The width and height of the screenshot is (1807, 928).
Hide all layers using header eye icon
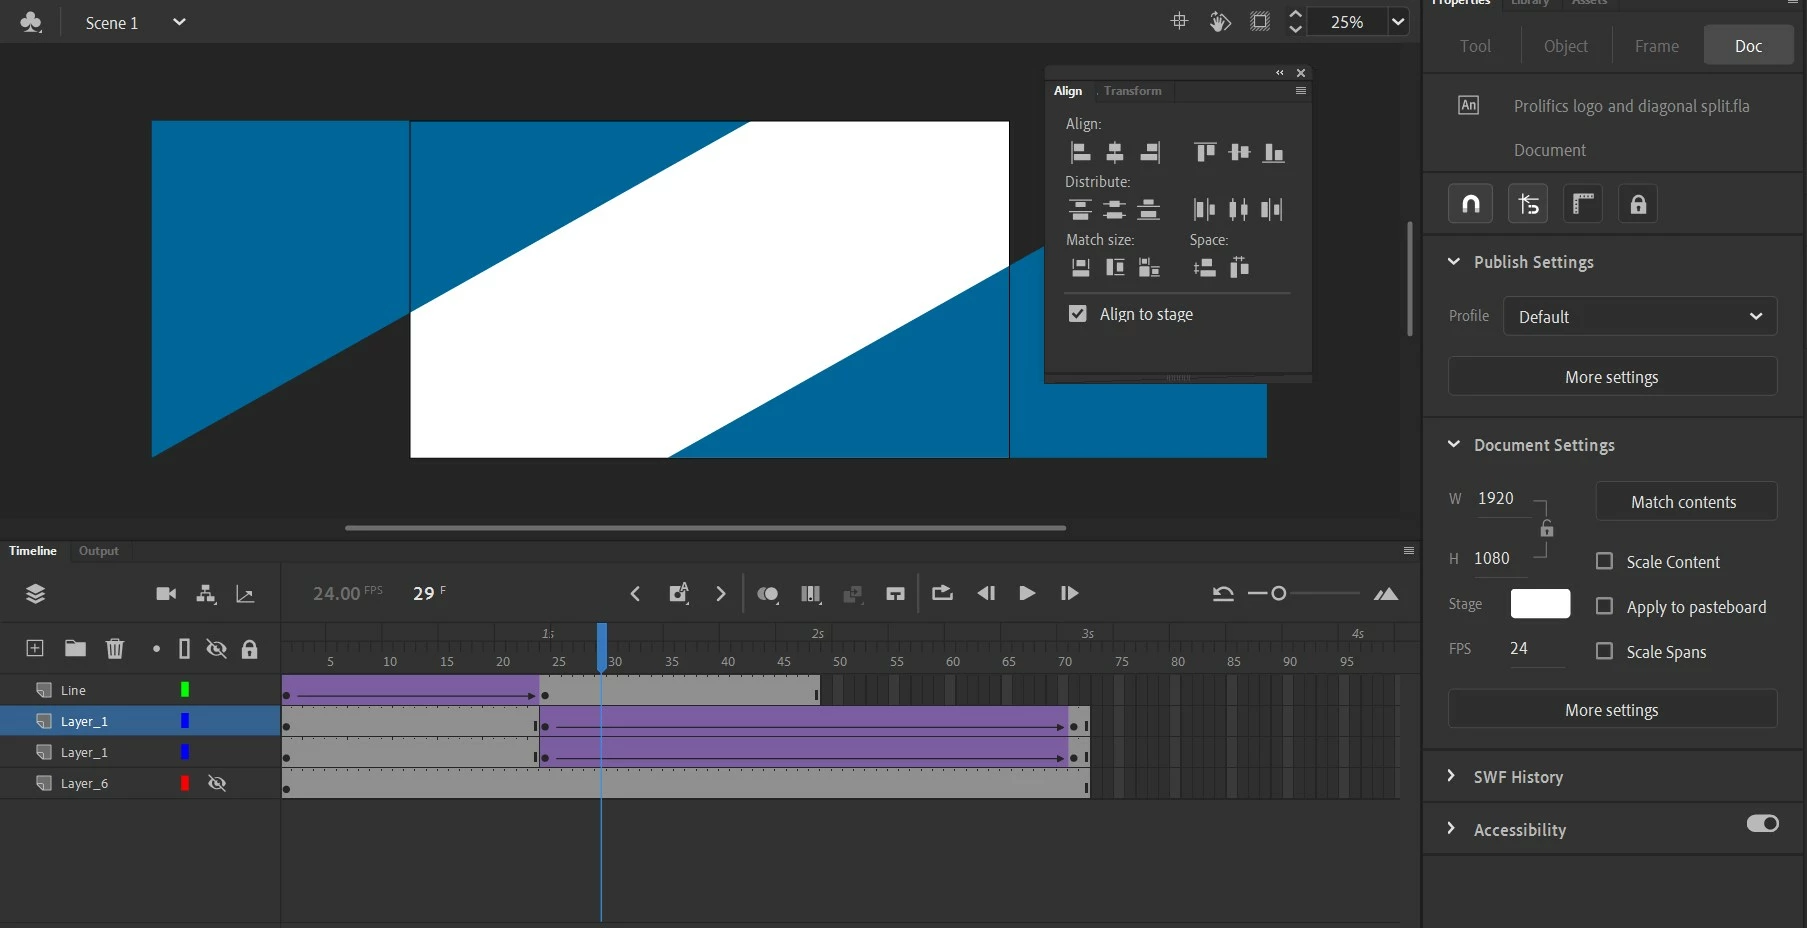pos(216,648)
